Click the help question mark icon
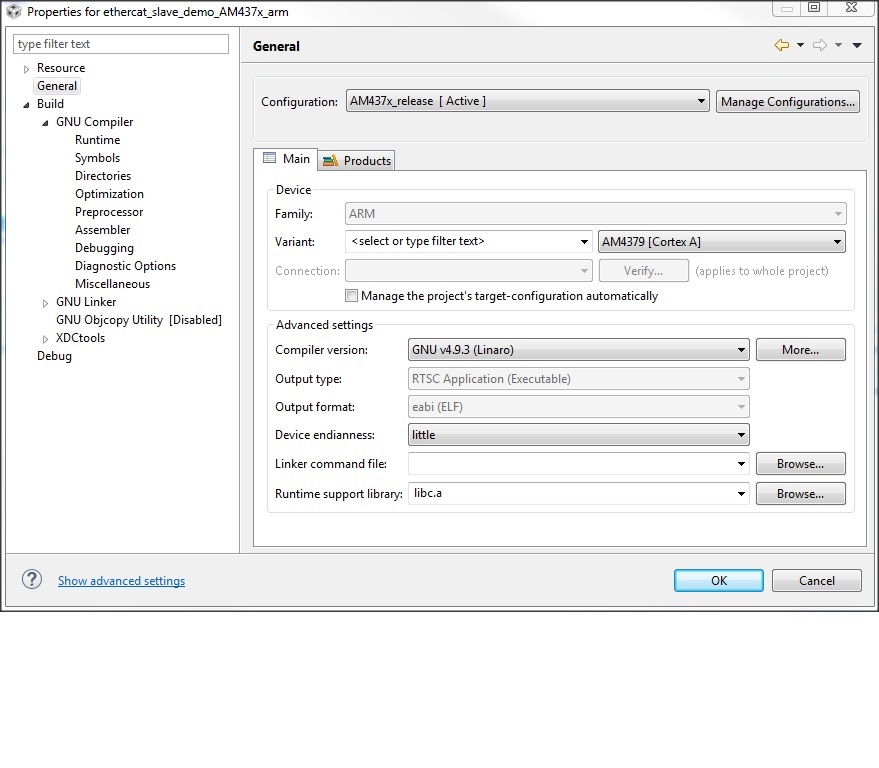Screen dimensions: 879x768 point(32,580)
